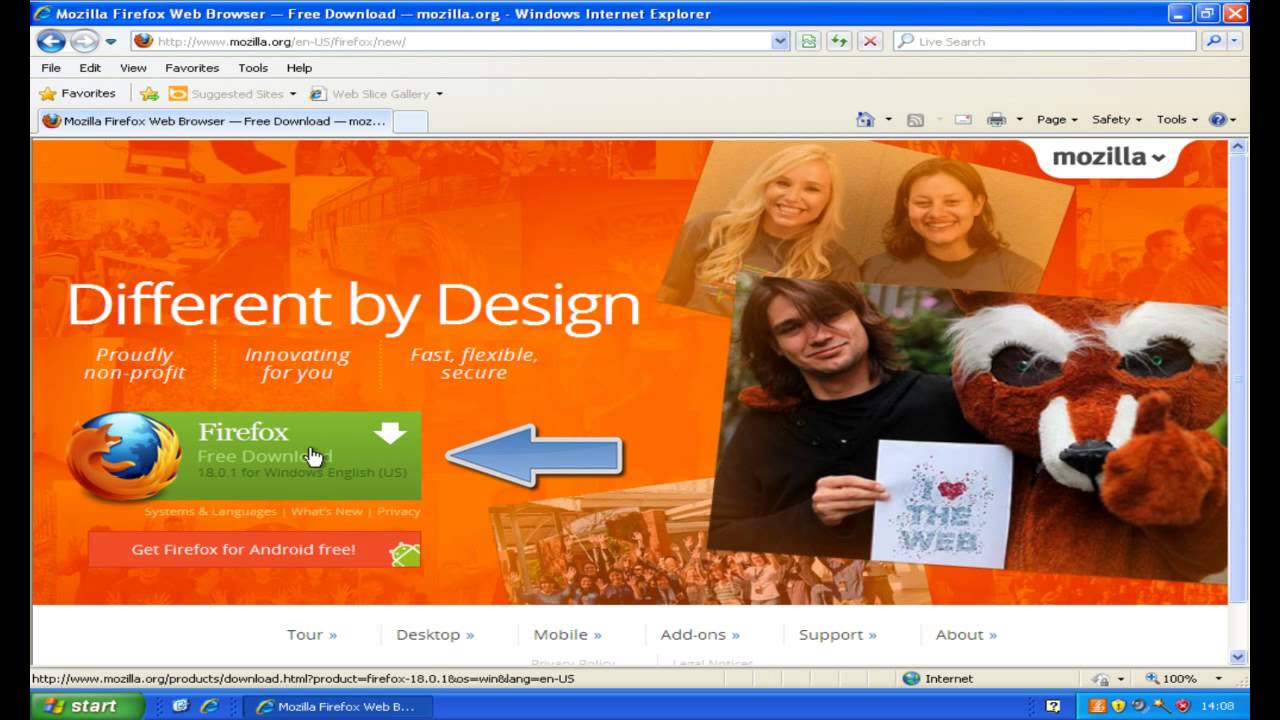Viewport: 1280px width, 720px height.
Task: Open the Web Slice Gallery dropdown
Action: (x=375, y=93)
